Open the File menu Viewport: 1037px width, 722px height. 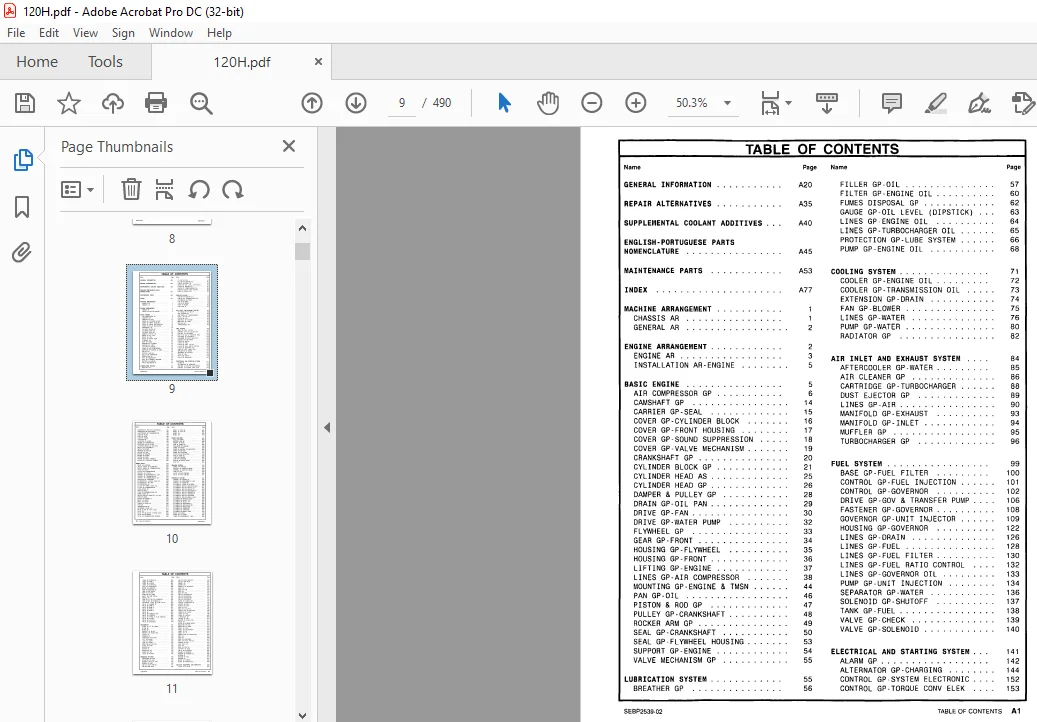coord(16,33)
